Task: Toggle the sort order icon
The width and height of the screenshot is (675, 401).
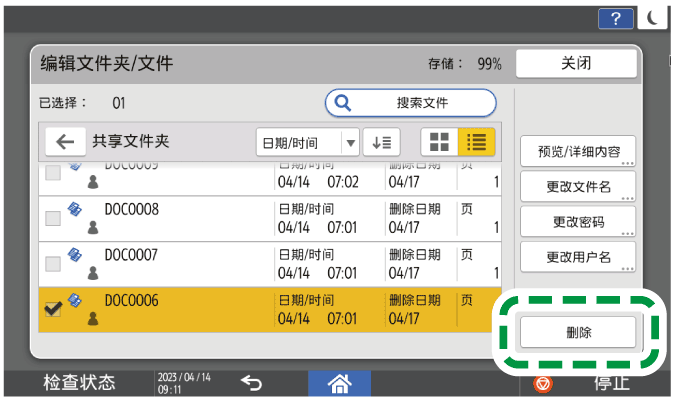Action: point(381,142)
